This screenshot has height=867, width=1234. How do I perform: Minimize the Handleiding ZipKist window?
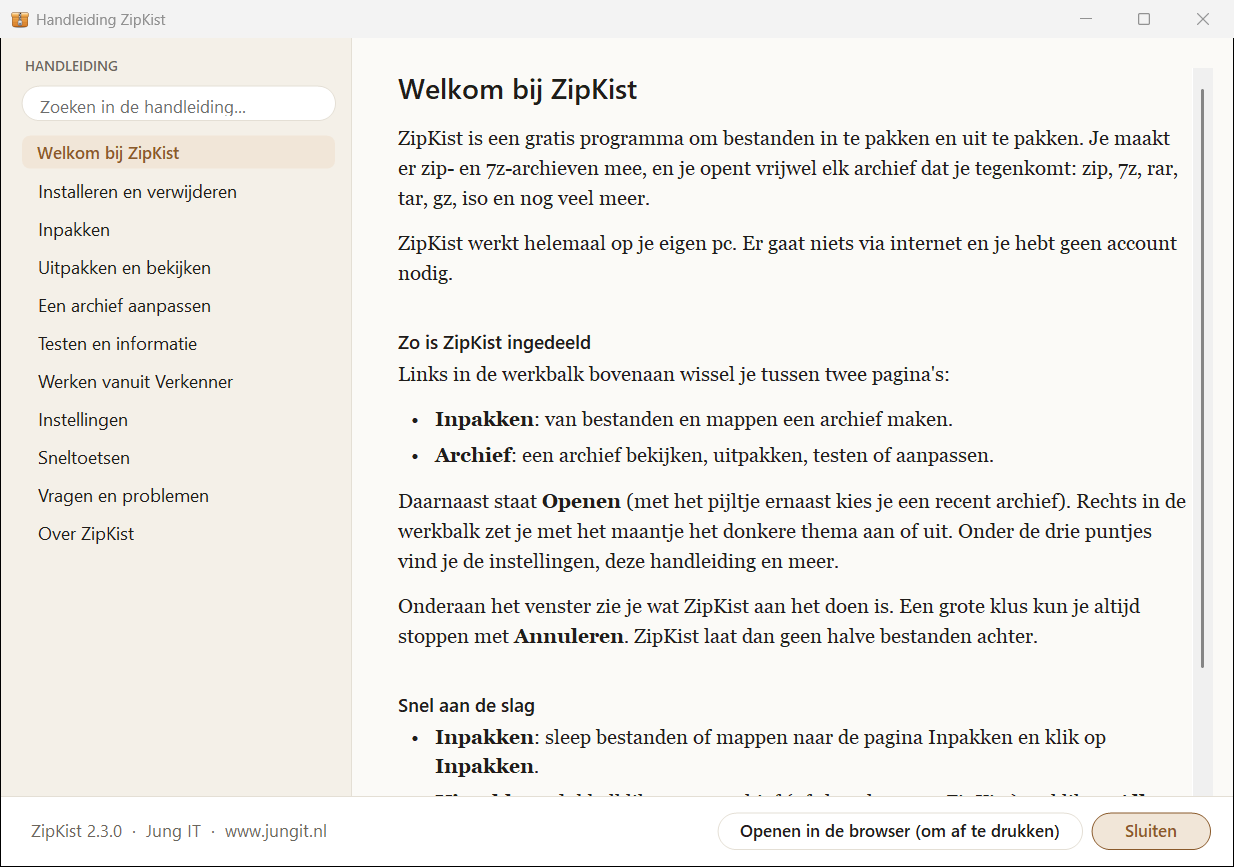(1085, 19)
